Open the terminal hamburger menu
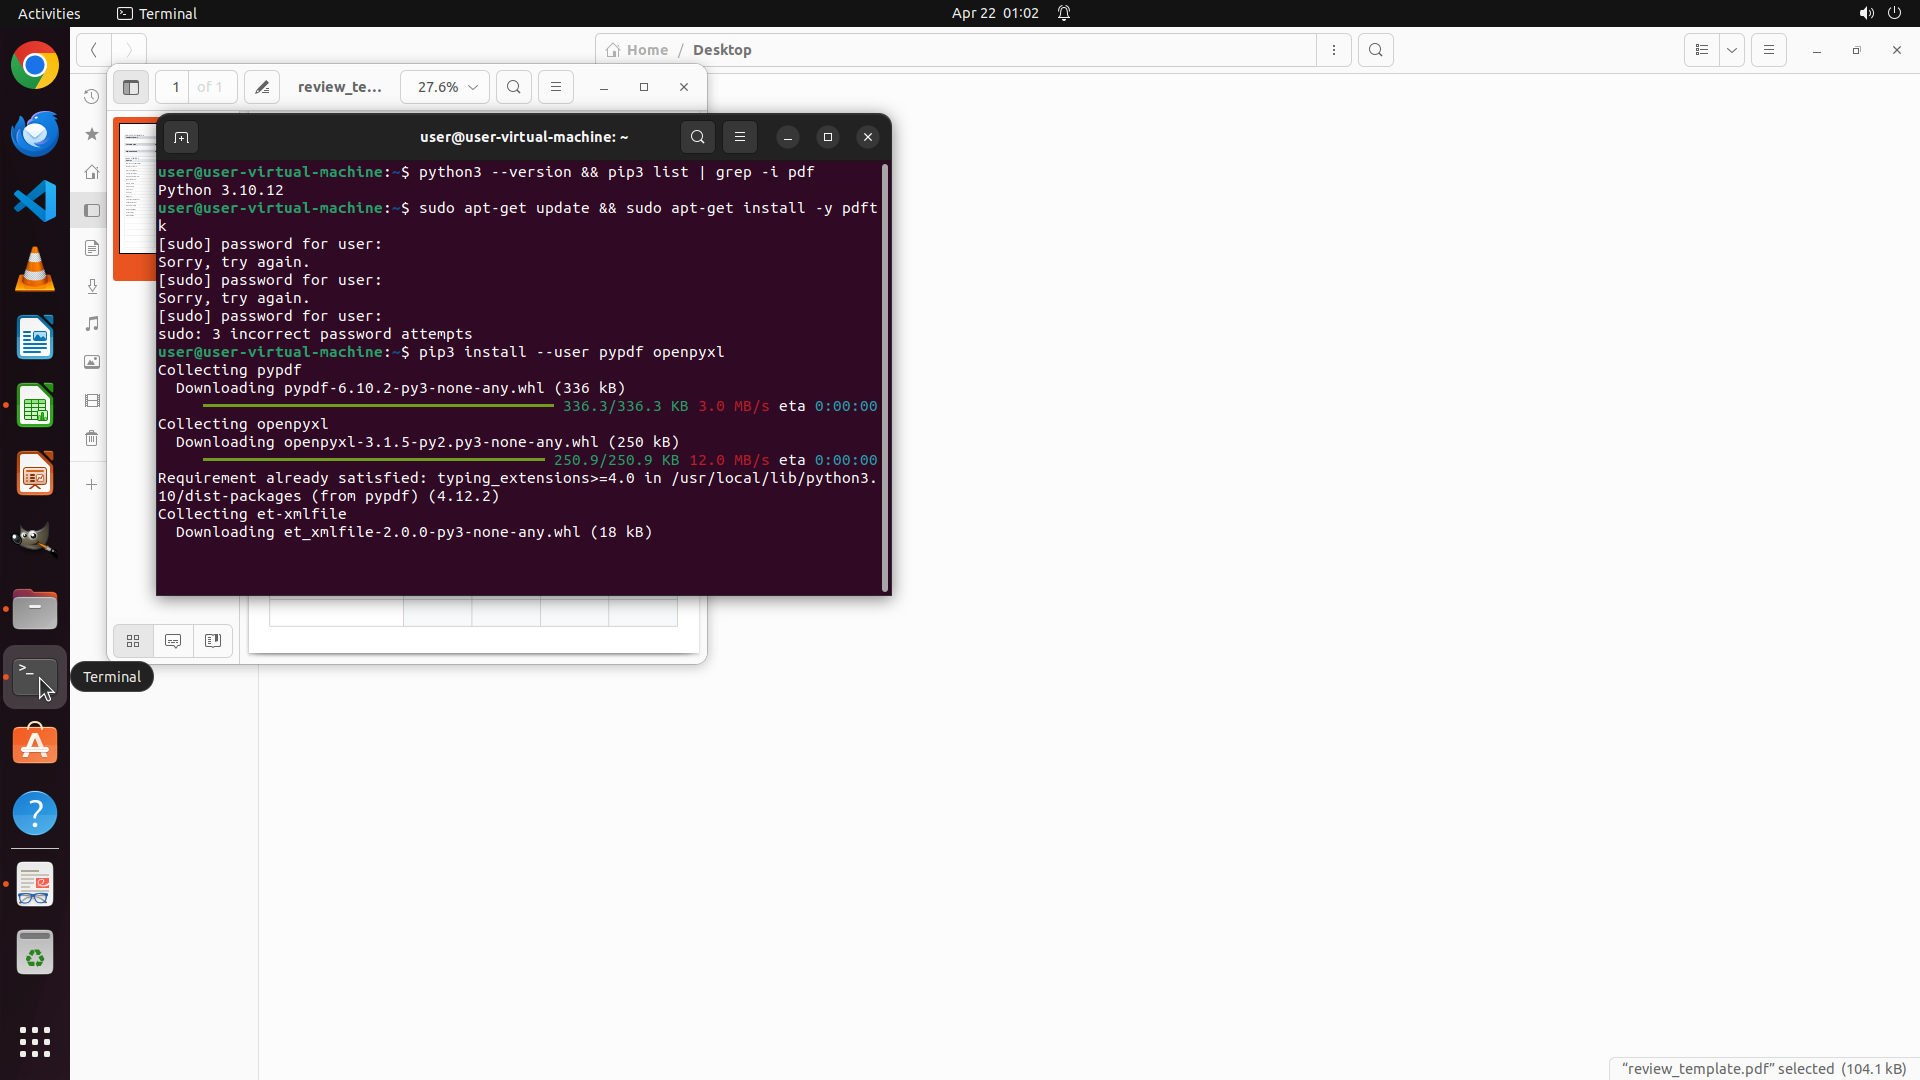The width and height of the screenshot is (1920, 1080). point(740,137)
